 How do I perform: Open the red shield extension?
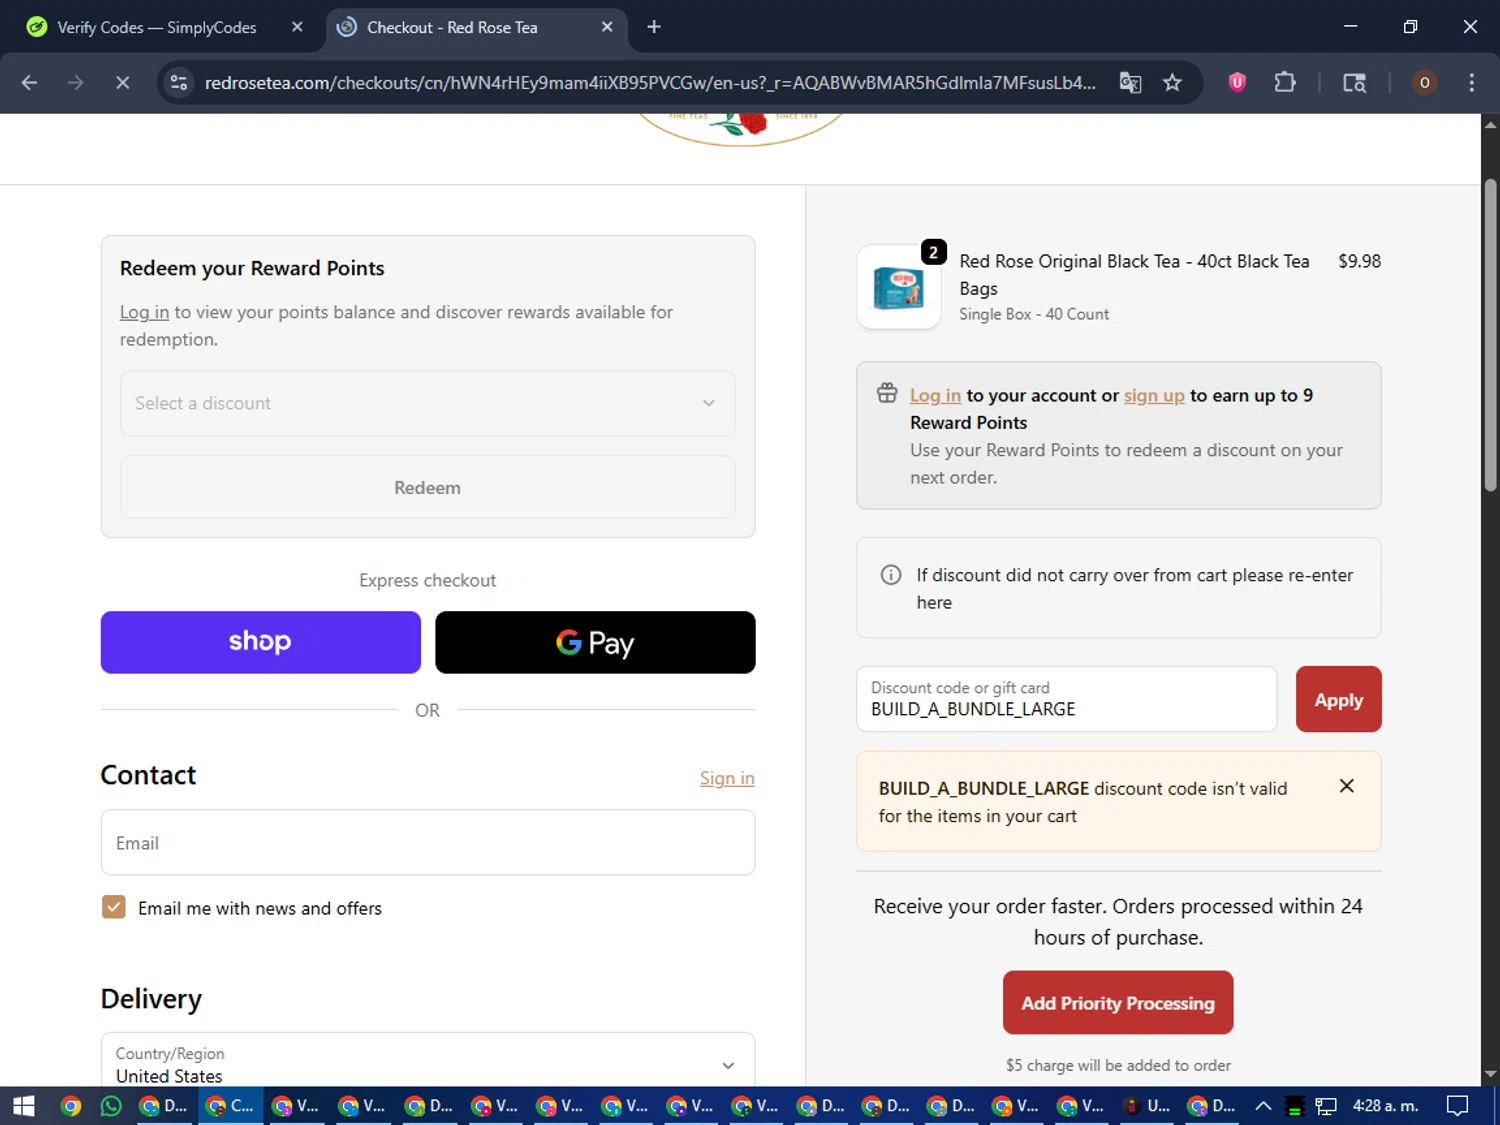click(1237, 83)
